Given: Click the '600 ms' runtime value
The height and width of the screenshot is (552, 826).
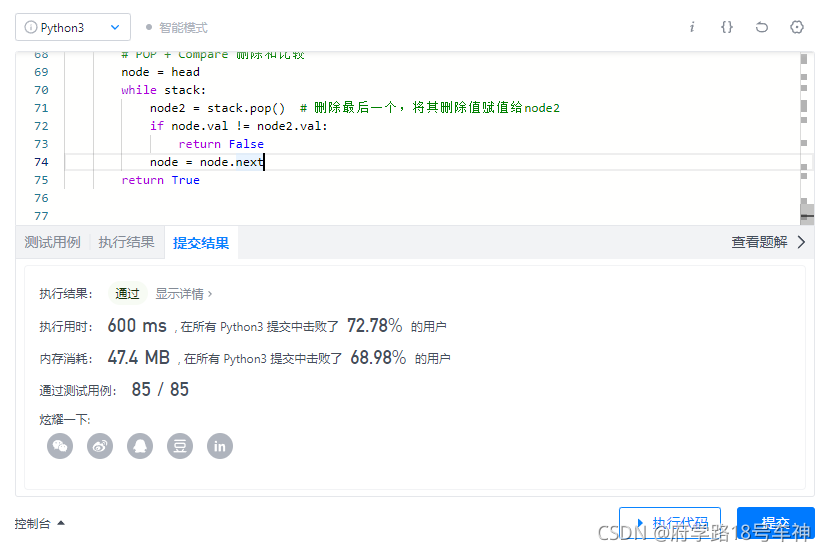Looking at the screenshot, I should (137, 326).
